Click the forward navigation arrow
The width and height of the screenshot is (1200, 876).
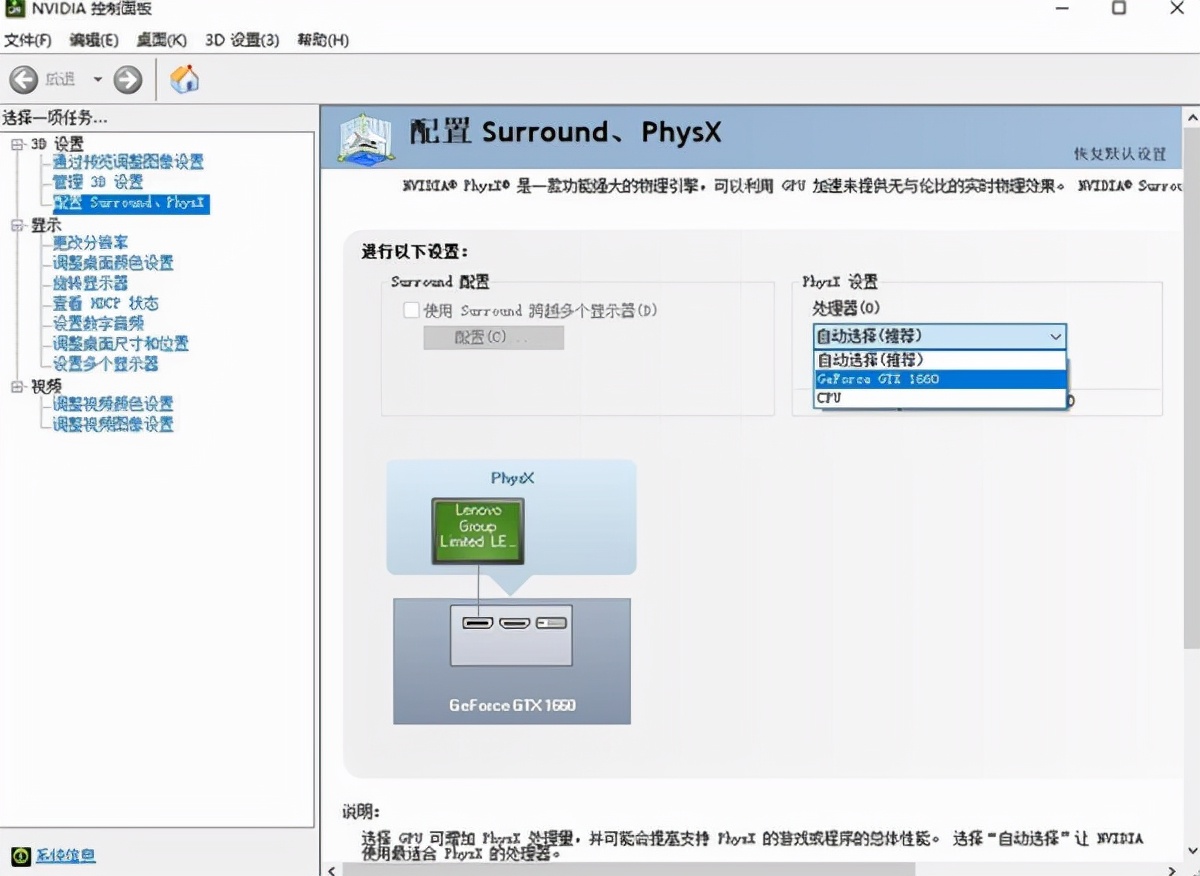[x=128, y=79]
